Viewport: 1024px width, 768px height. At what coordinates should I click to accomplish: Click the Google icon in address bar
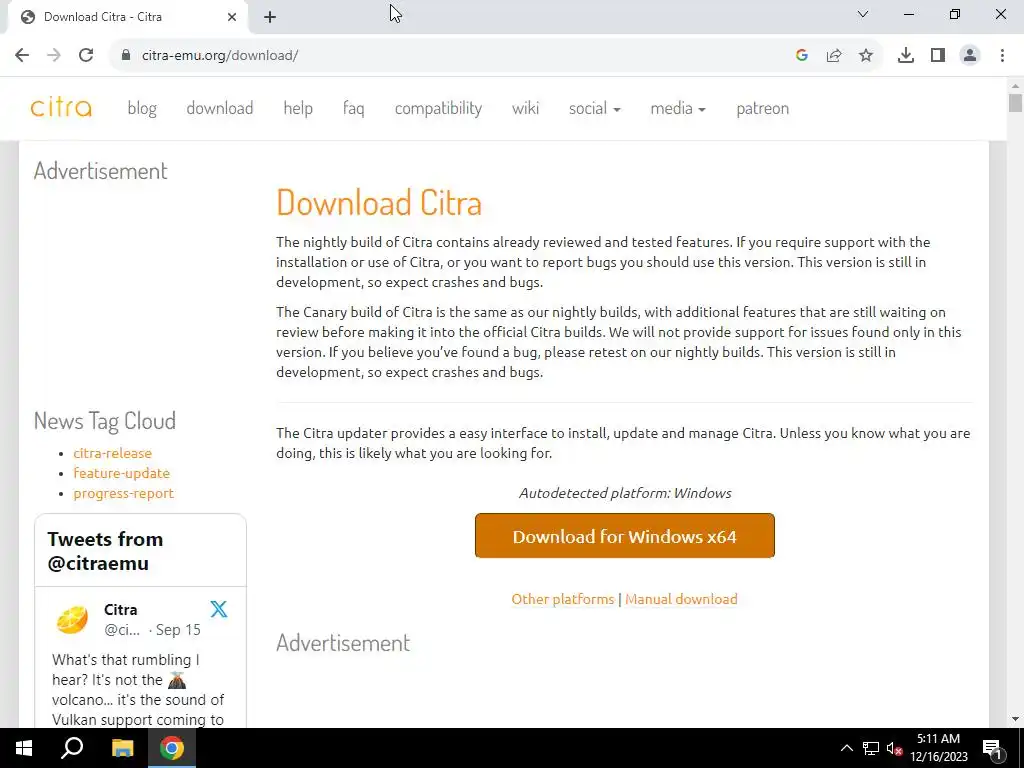coord(802,56)
